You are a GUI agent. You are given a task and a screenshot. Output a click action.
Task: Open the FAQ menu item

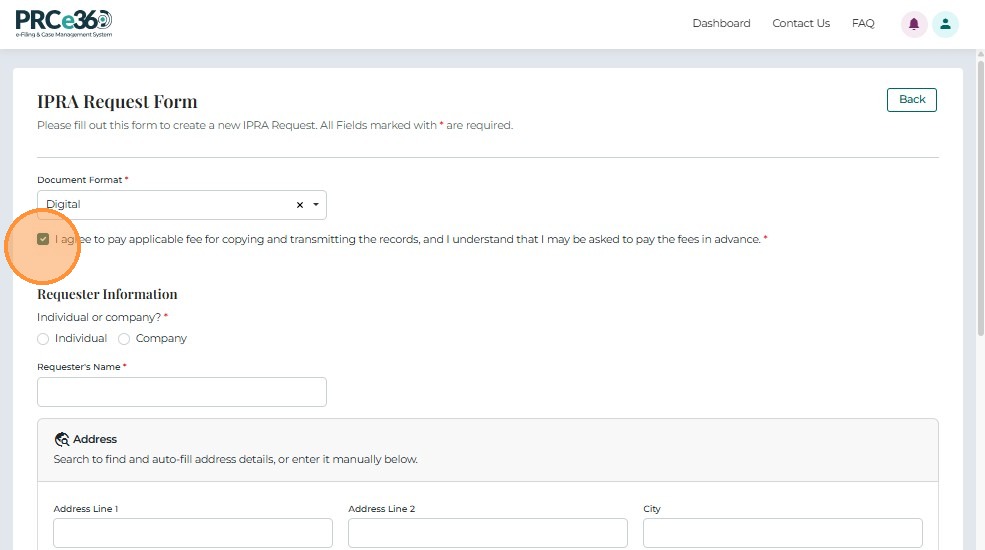click(863, 24)
